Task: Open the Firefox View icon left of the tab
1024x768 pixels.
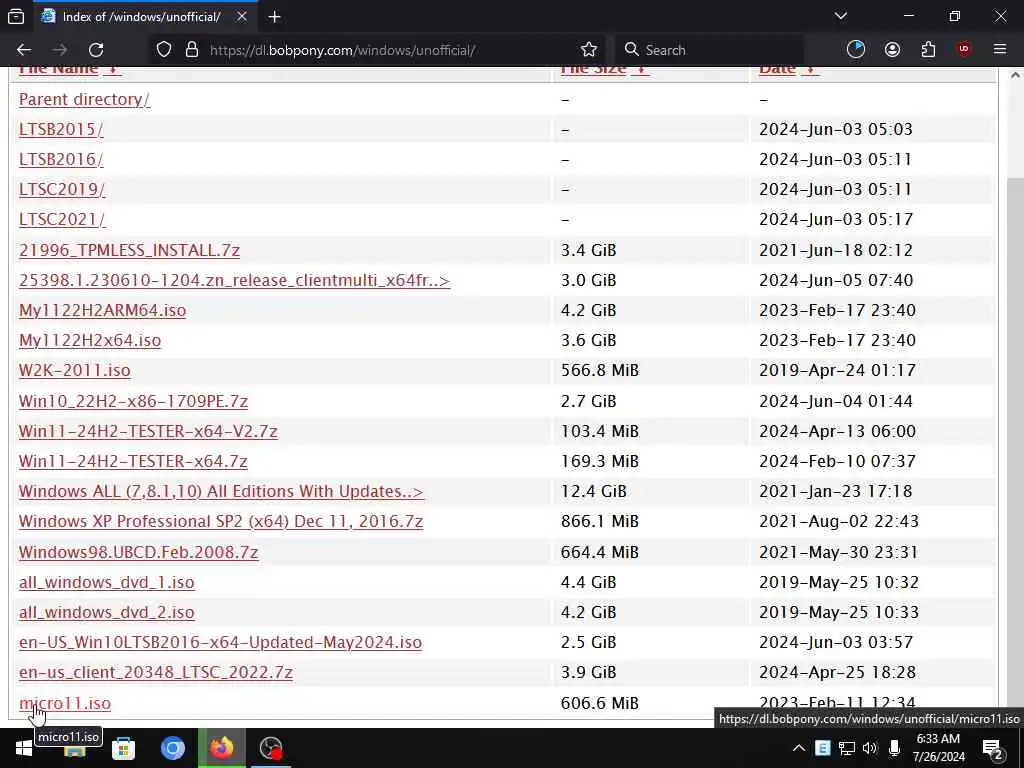Action: (16, 16)
